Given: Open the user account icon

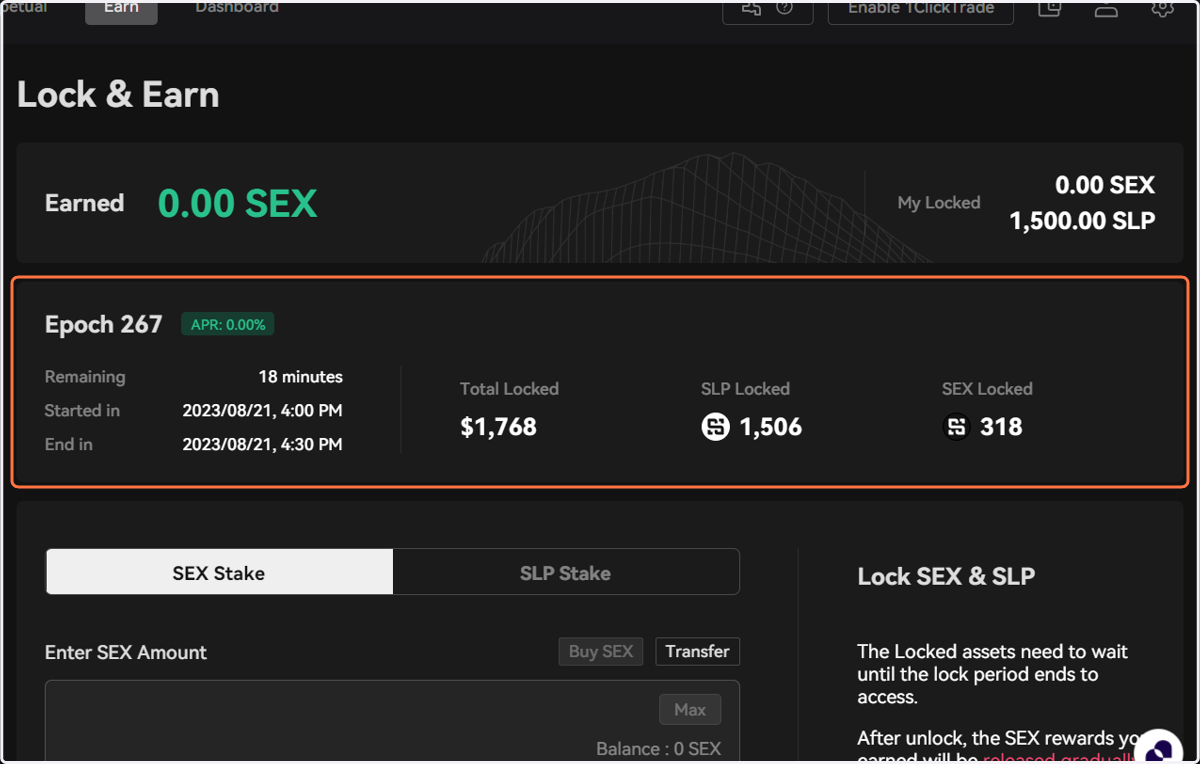Looking at the screenshot, I should click(x=1106, y=9).
